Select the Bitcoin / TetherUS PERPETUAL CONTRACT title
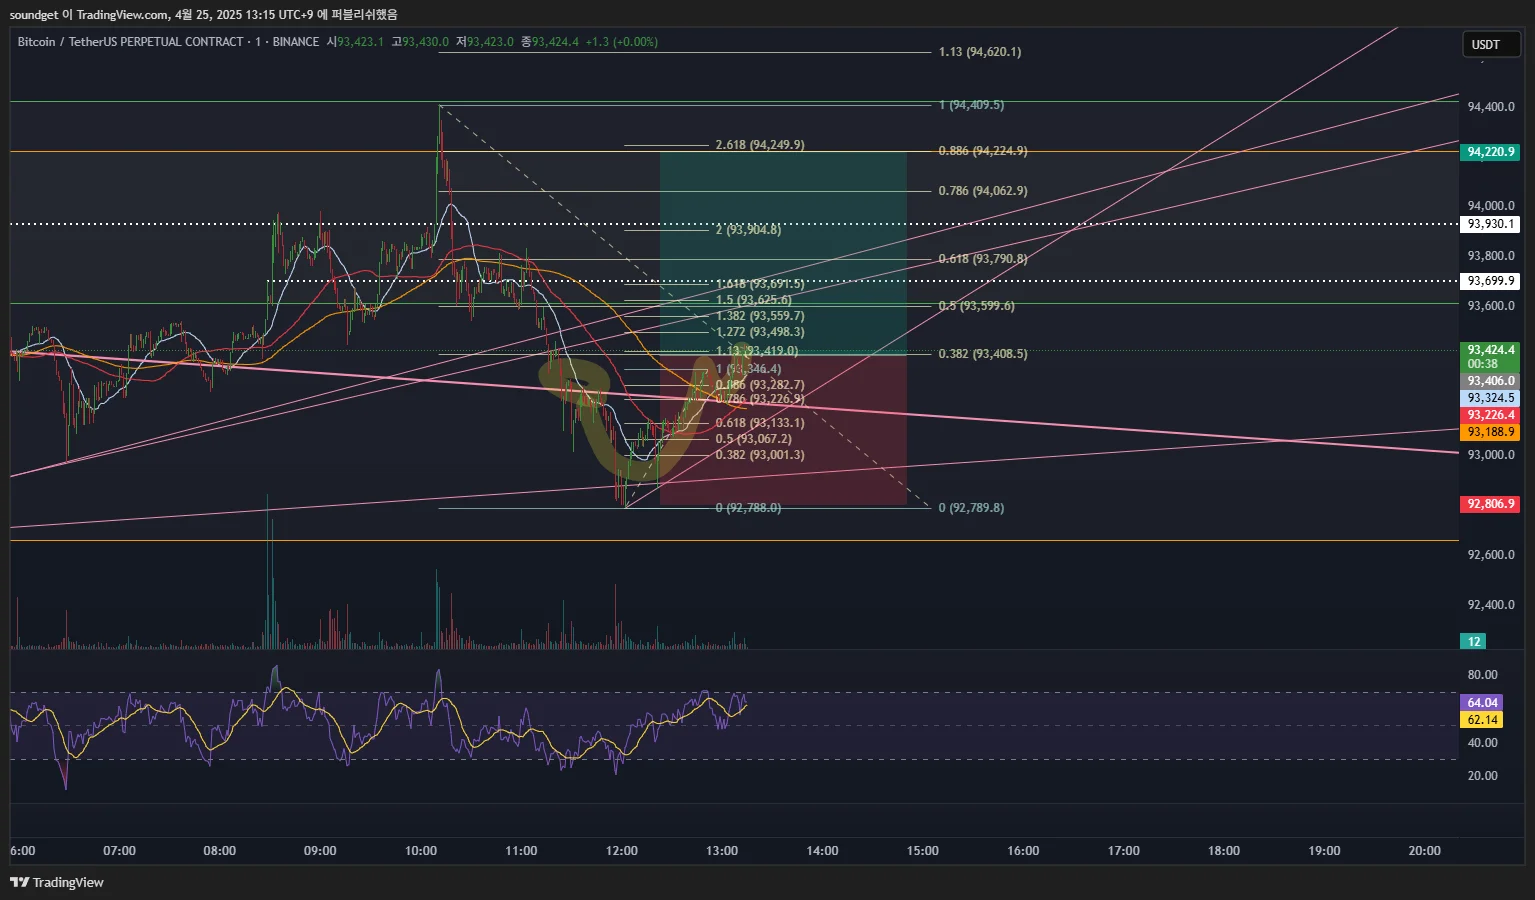1535x900 pixels. [131, 42]
